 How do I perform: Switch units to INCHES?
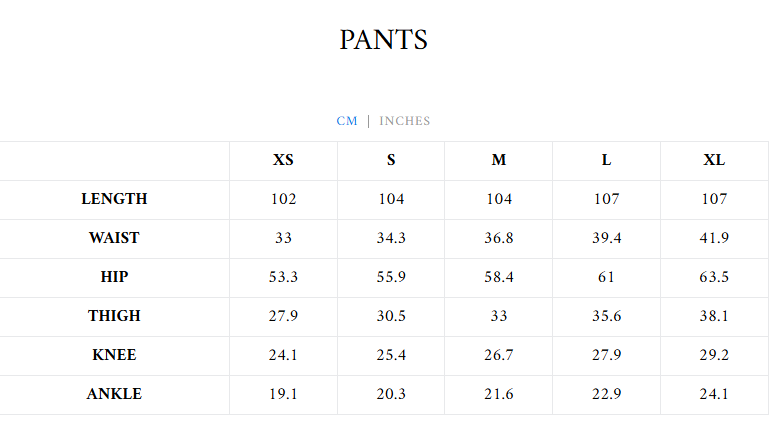pos(404,121)
